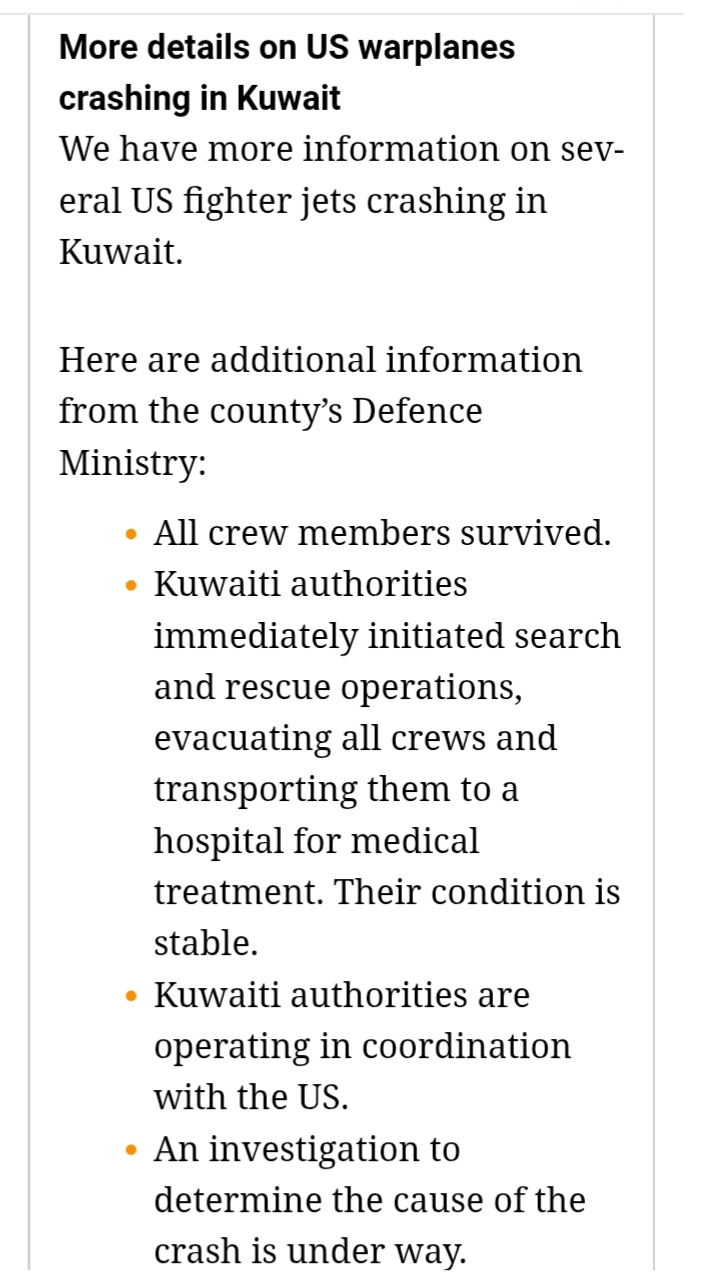The width and height of the screenshot is (719, 1278).
Task: Click the text "determine the cause of the"
Action: (369, 1200)
